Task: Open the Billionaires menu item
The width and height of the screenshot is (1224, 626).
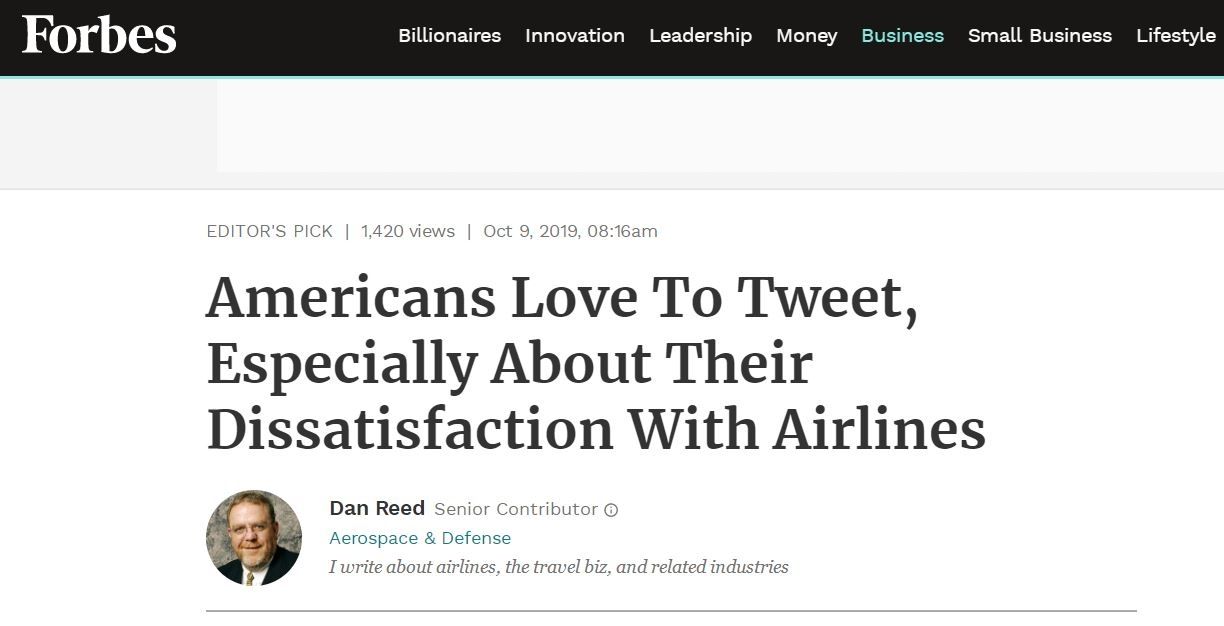Action: coord(449,36)
